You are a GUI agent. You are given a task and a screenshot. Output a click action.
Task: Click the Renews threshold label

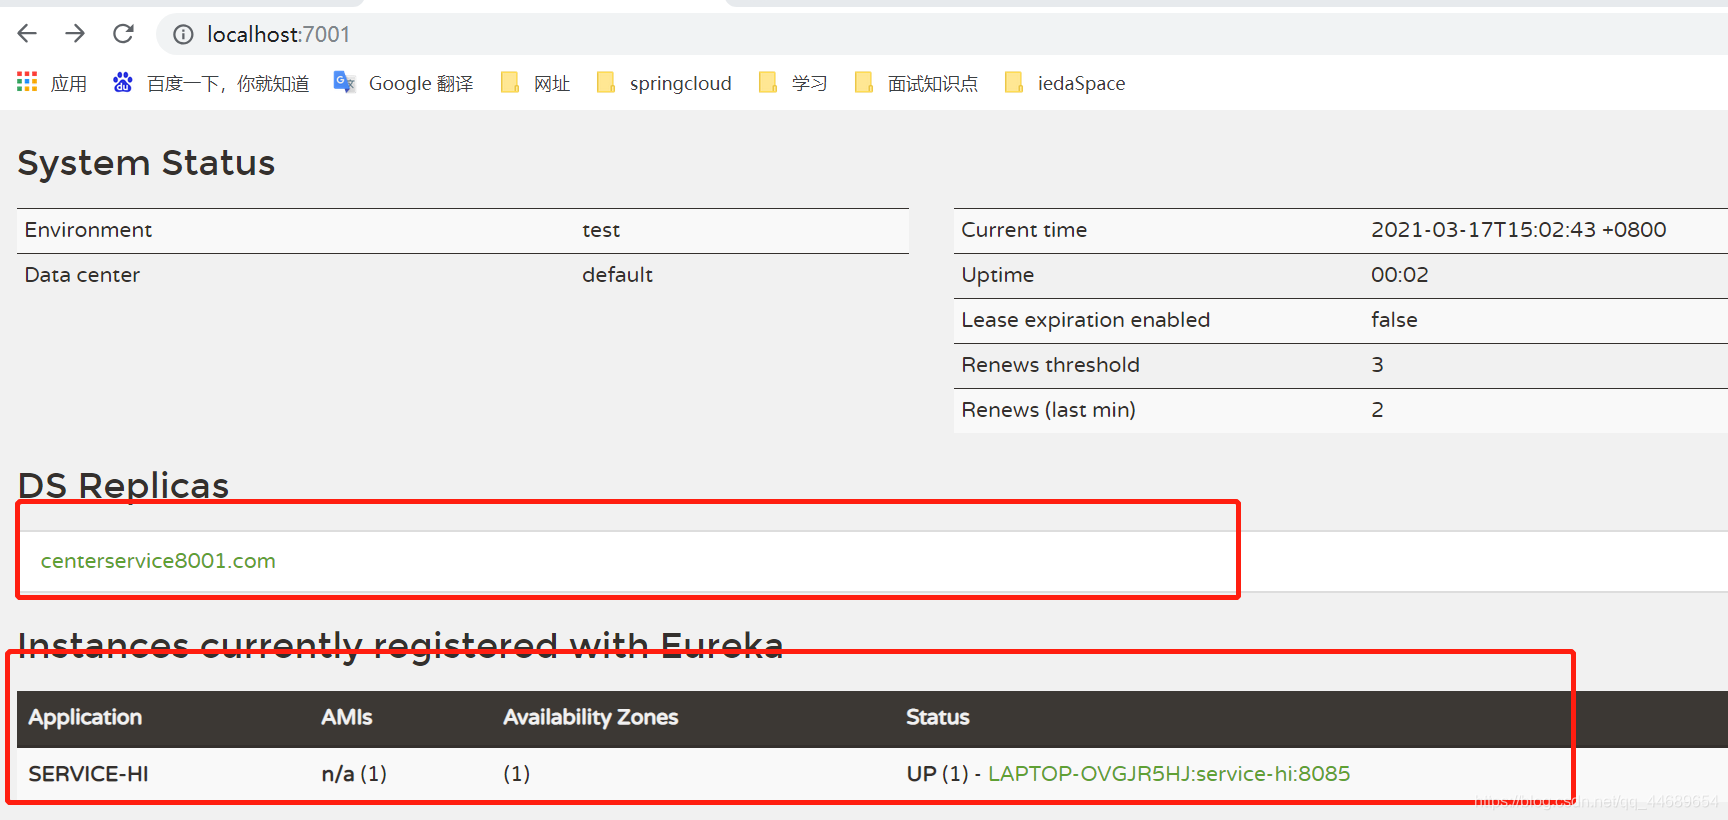click(x=1050, y=365)
